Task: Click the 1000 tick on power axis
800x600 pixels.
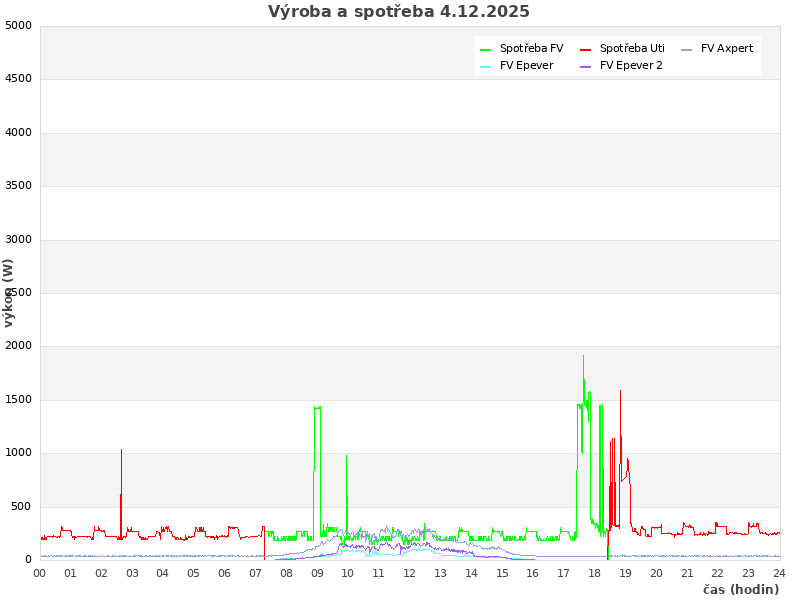Action: 18,453
